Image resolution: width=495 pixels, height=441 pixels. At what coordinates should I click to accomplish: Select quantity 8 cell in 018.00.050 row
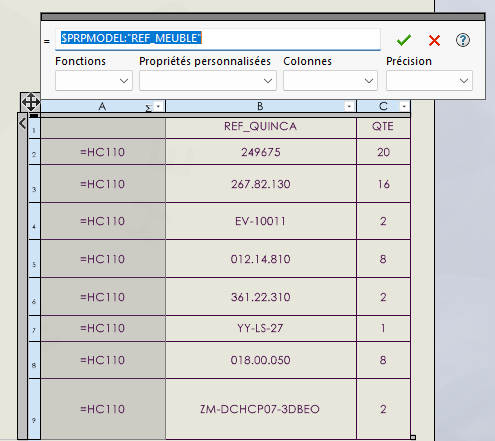383,360
